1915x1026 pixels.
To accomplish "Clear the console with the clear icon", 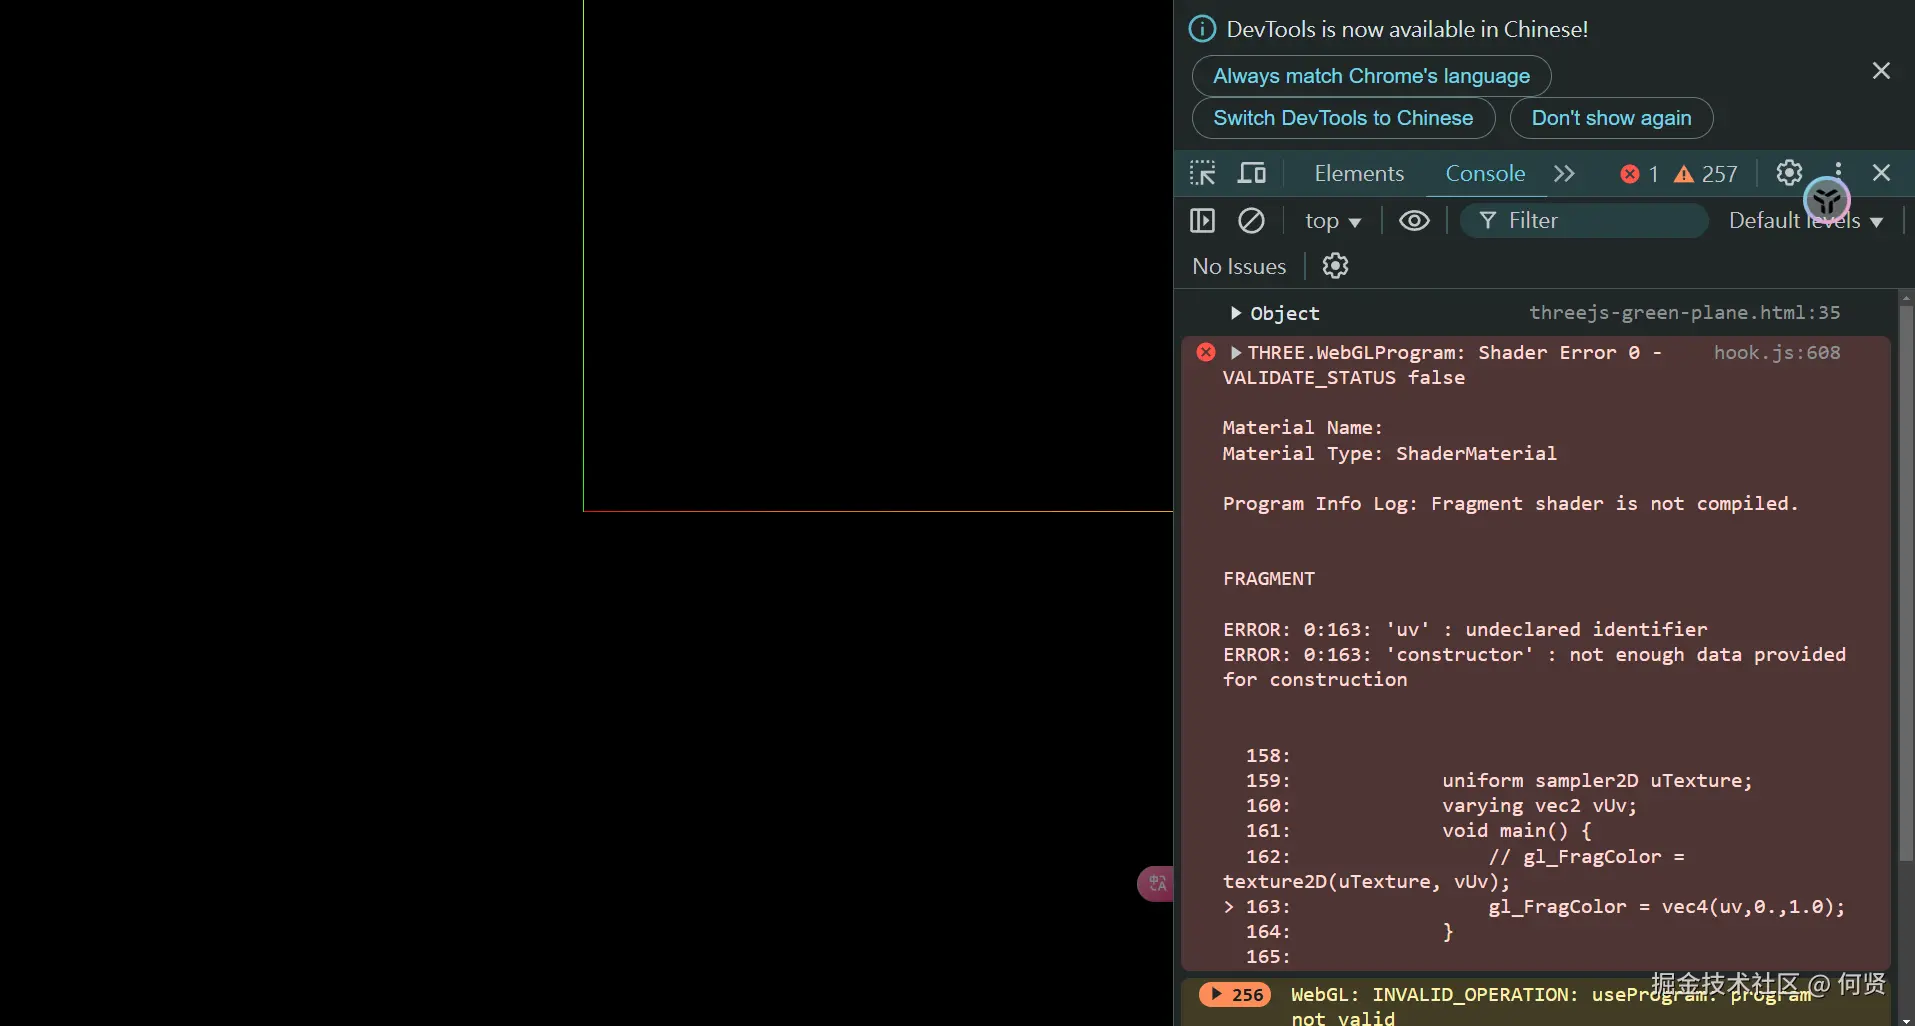I will (1252, 220).
